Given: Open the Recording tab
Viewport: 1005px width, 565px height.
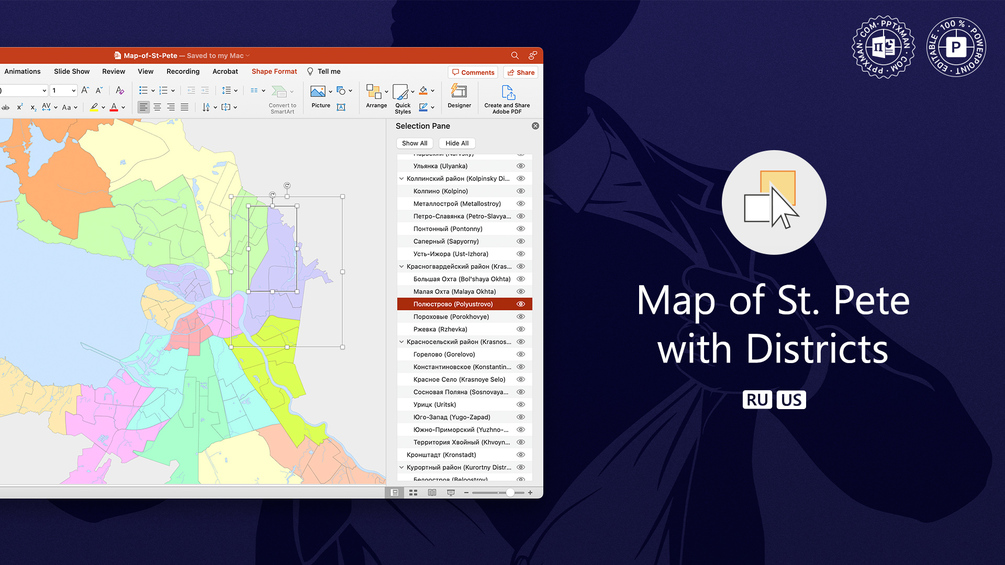Looking at the screenshot, I should click(183, 72).
